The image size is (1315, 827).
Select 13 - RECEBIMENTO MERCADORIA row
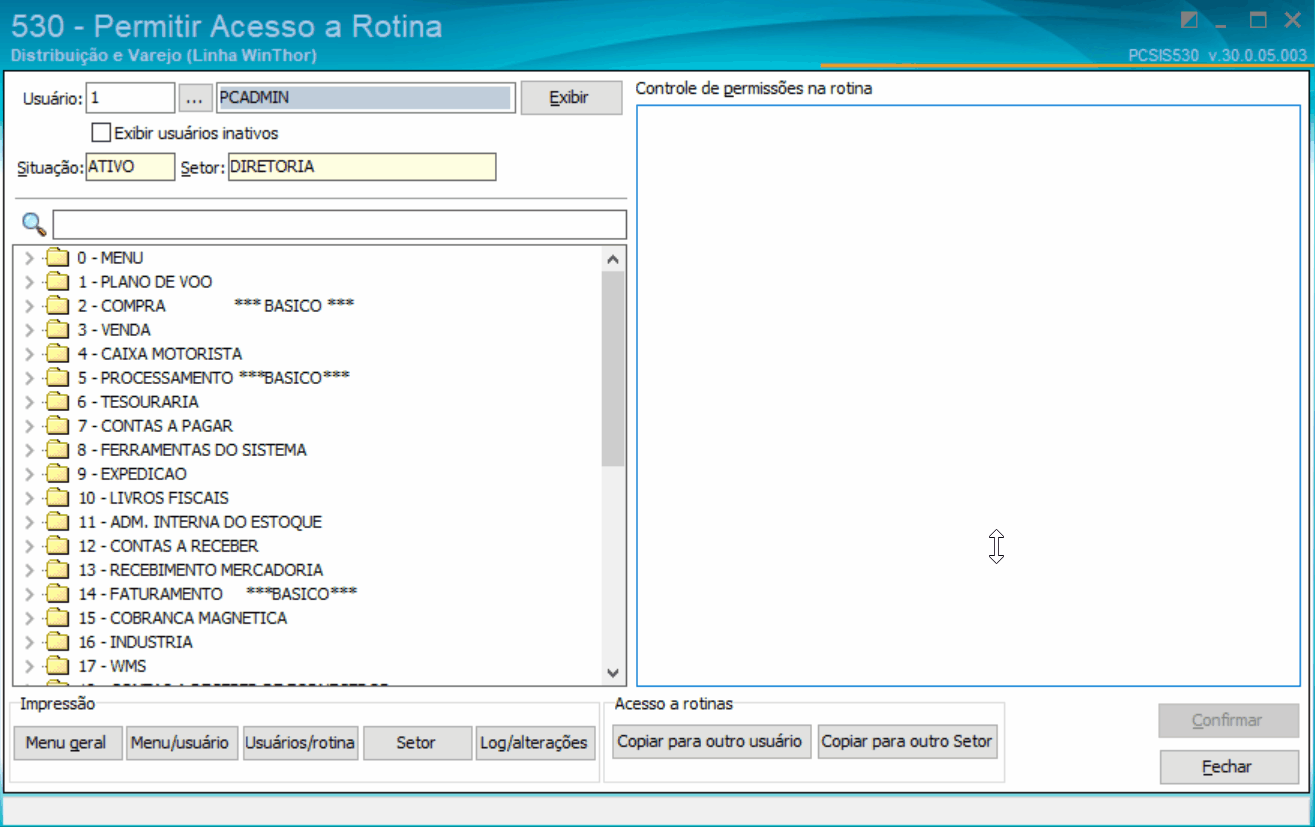[200, 570]
